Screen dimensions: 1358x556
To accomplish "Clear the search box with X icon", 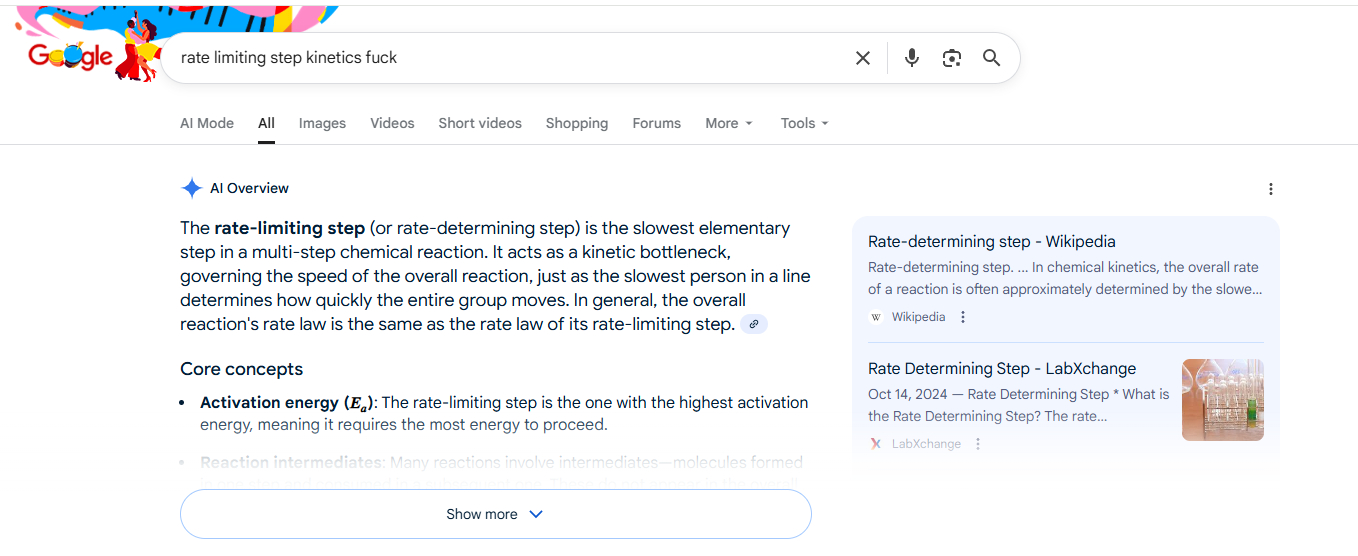I will tap(863, 58).
